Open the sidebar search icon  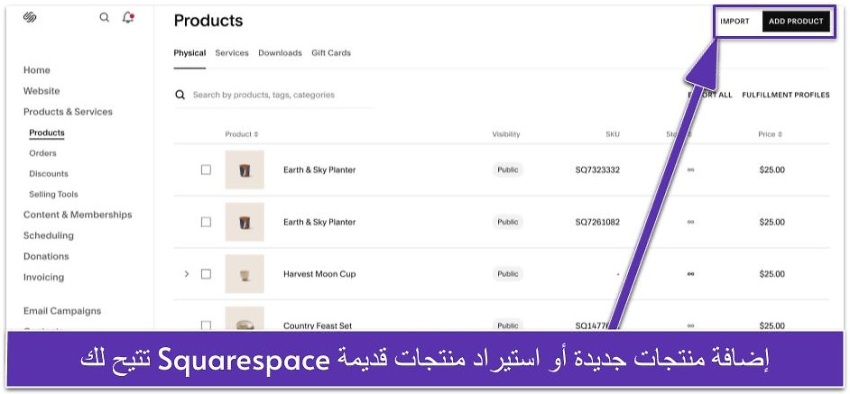[x=104, y=17]
